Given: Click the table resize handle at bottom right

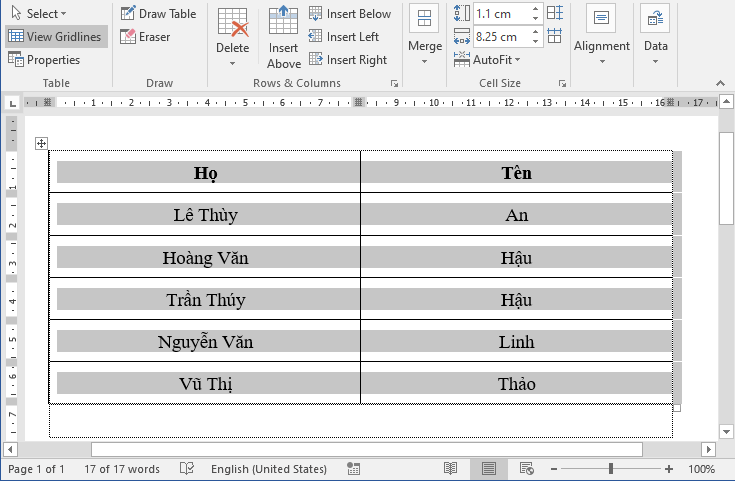Looking at the screenshot, I should (677, 408).
